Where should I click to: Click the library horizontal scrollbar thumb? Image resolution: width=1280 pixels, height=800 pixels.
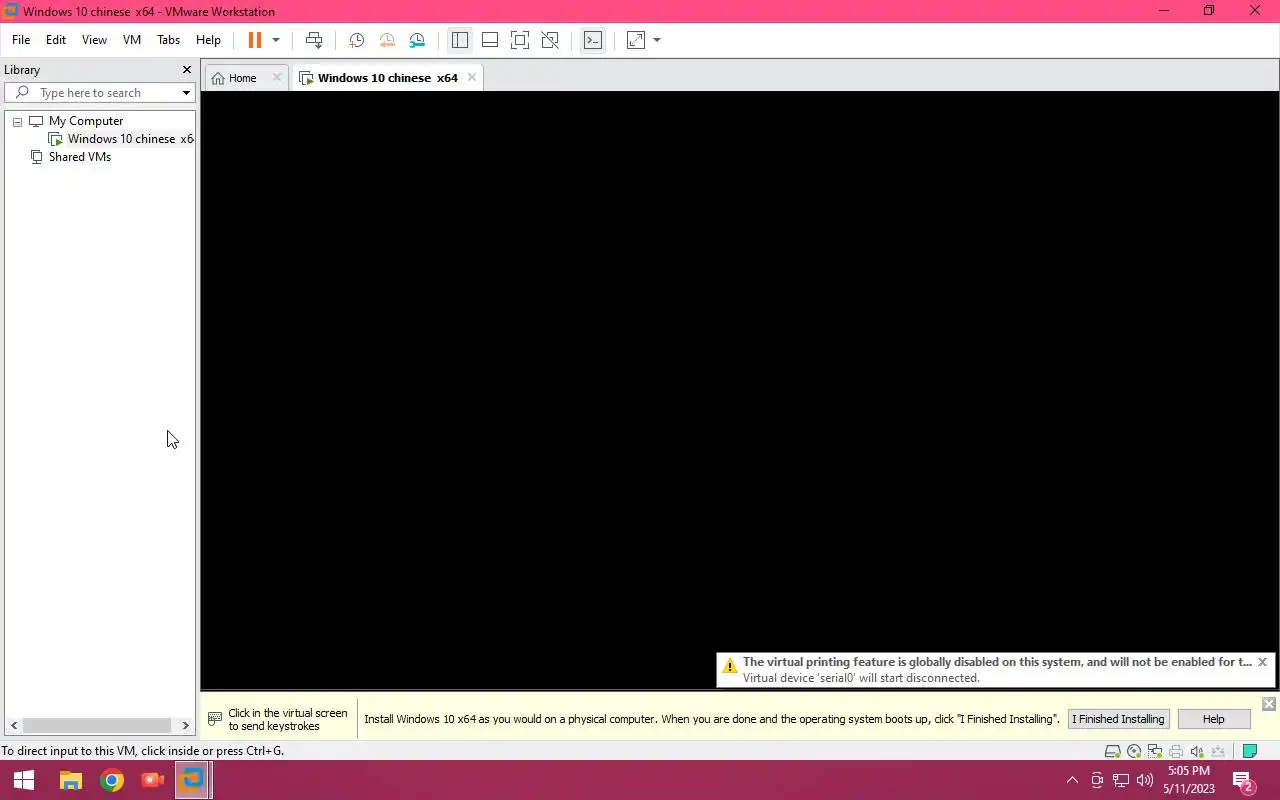point(97,726)
